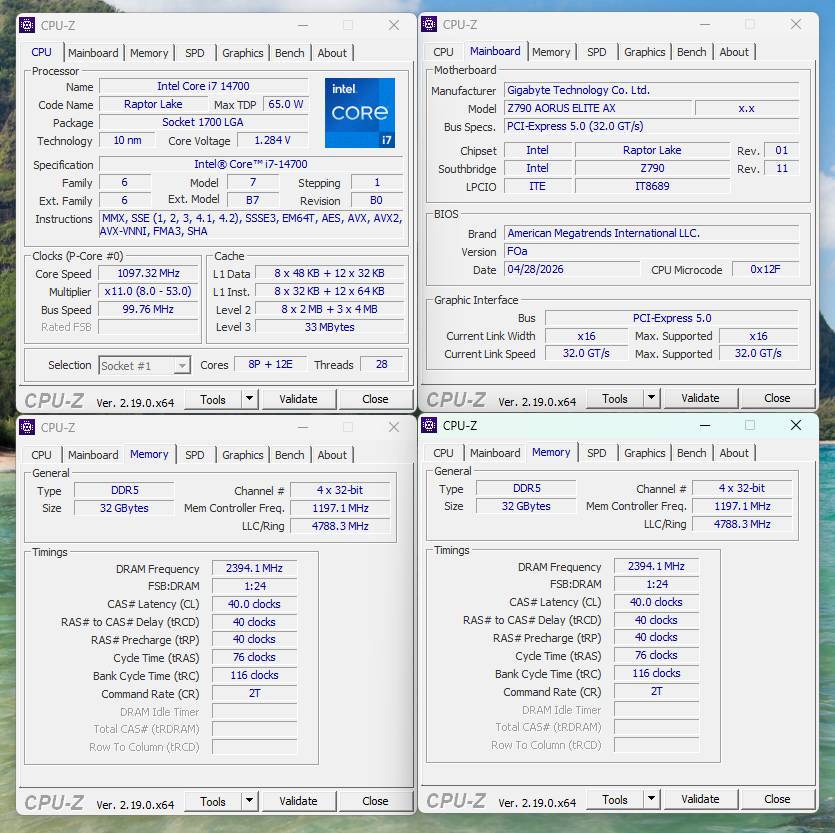Open the About tab in the CPU window
The height and width of the screenshot is (833, 835).
tap(332, 53)
